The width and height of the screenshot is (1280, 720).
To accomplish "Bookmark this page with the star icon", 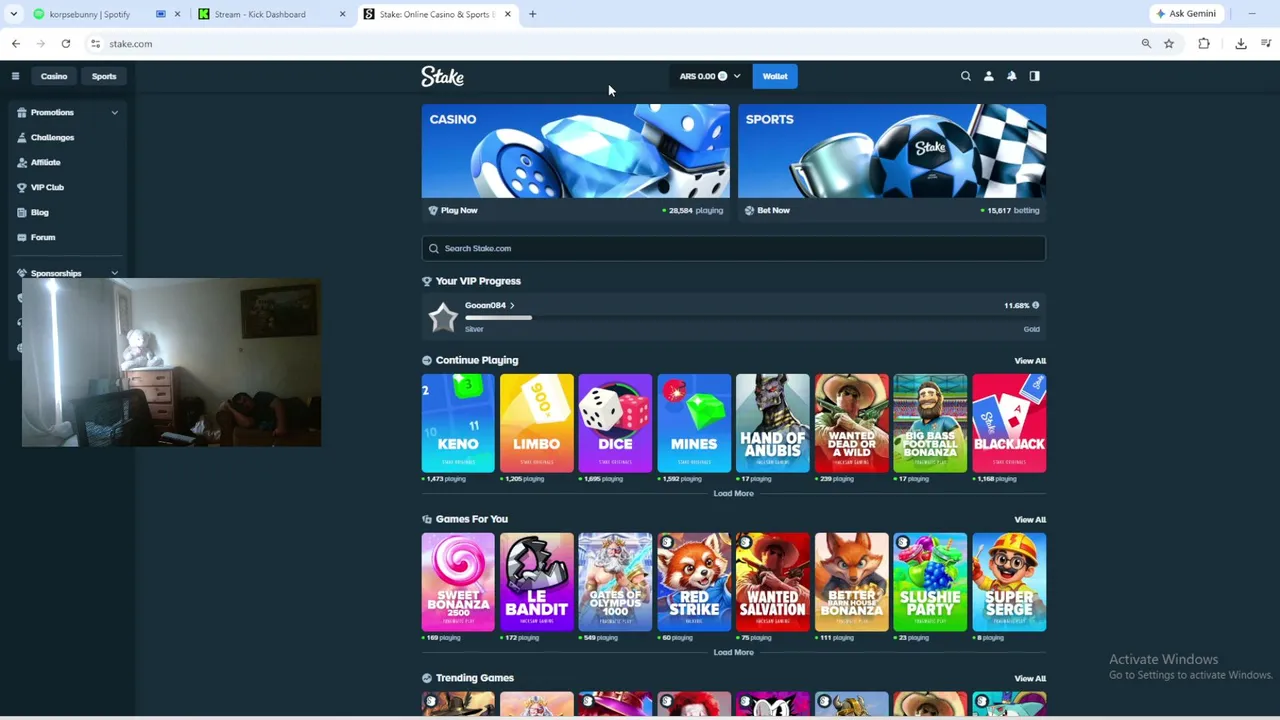I will [x=1169, y=44].
